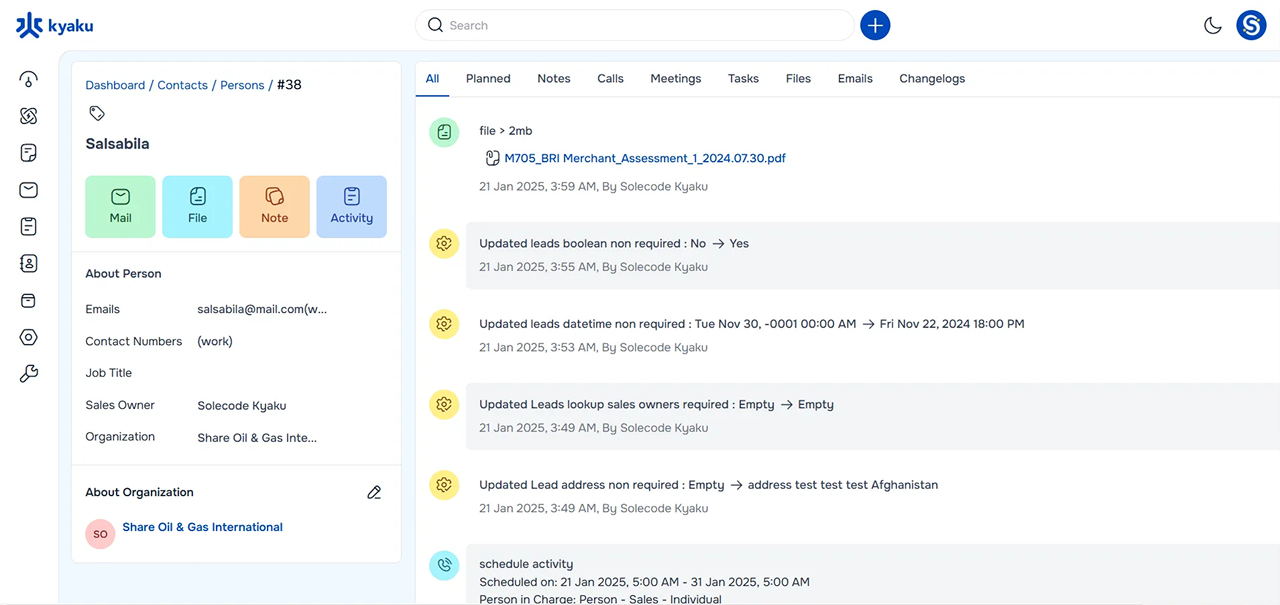Screen dimensions: 1280x605
Task: Click the Persons breadcrumb link
Action: point(242,85)
